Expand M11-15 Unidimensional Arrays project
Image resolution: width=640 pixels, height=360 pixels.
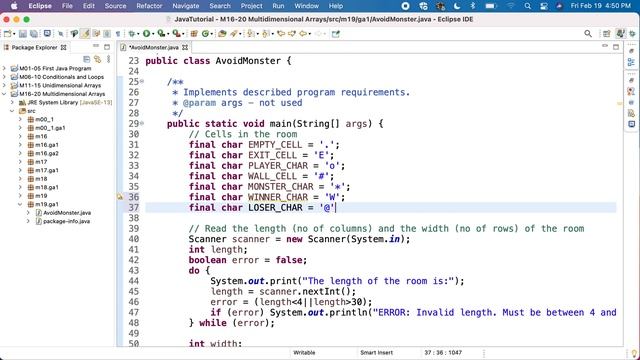(4, 85)
